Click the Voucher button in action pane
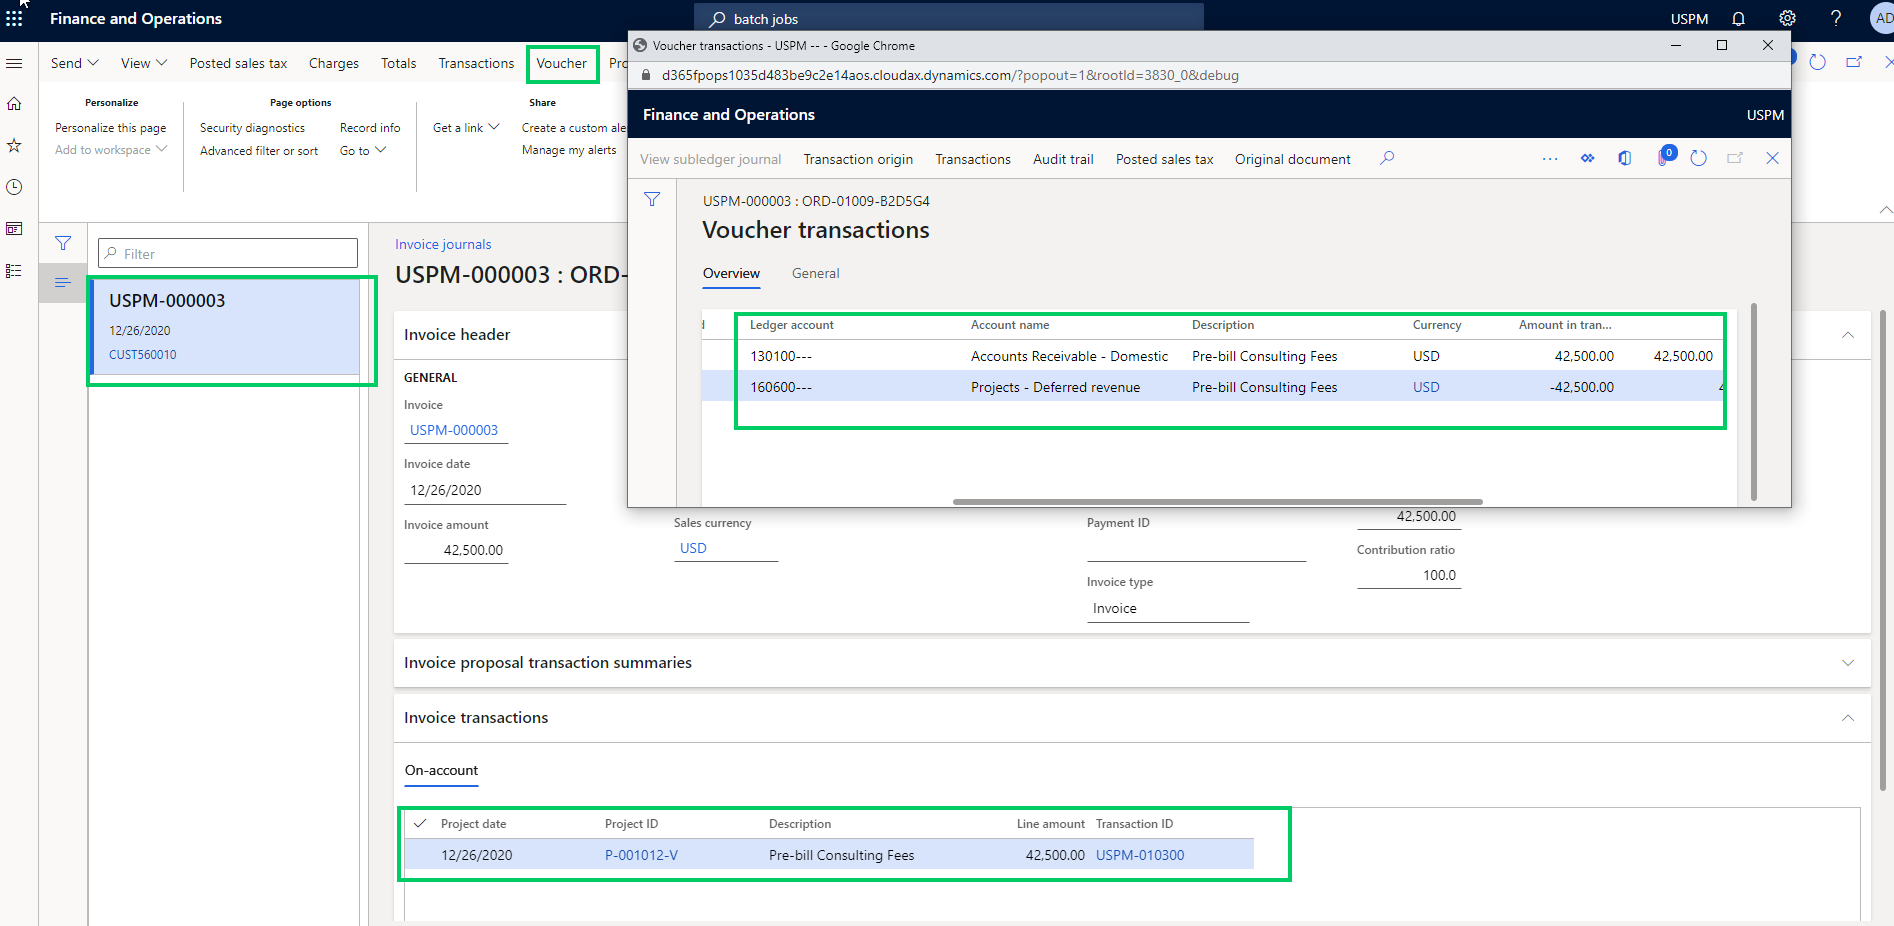Screen dimensions: 1894x926 pos(561,63)
